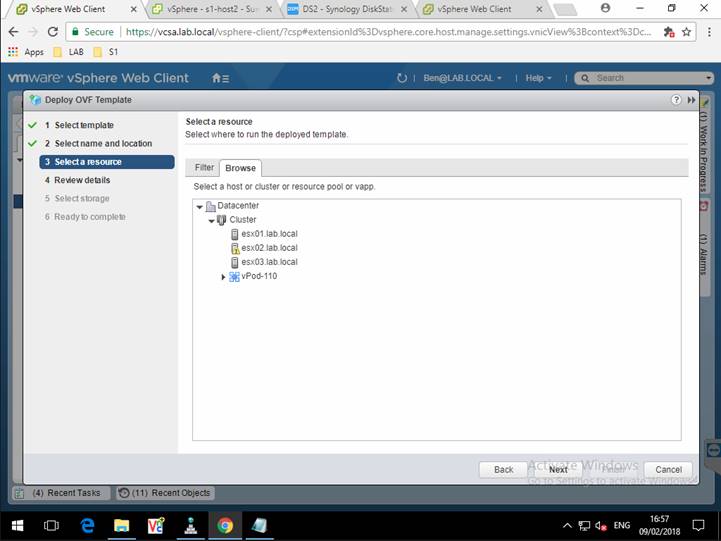Open the Alarms side panel
Image resolution: width=721 pixels, height=541 pixels.
pos(704,248)
